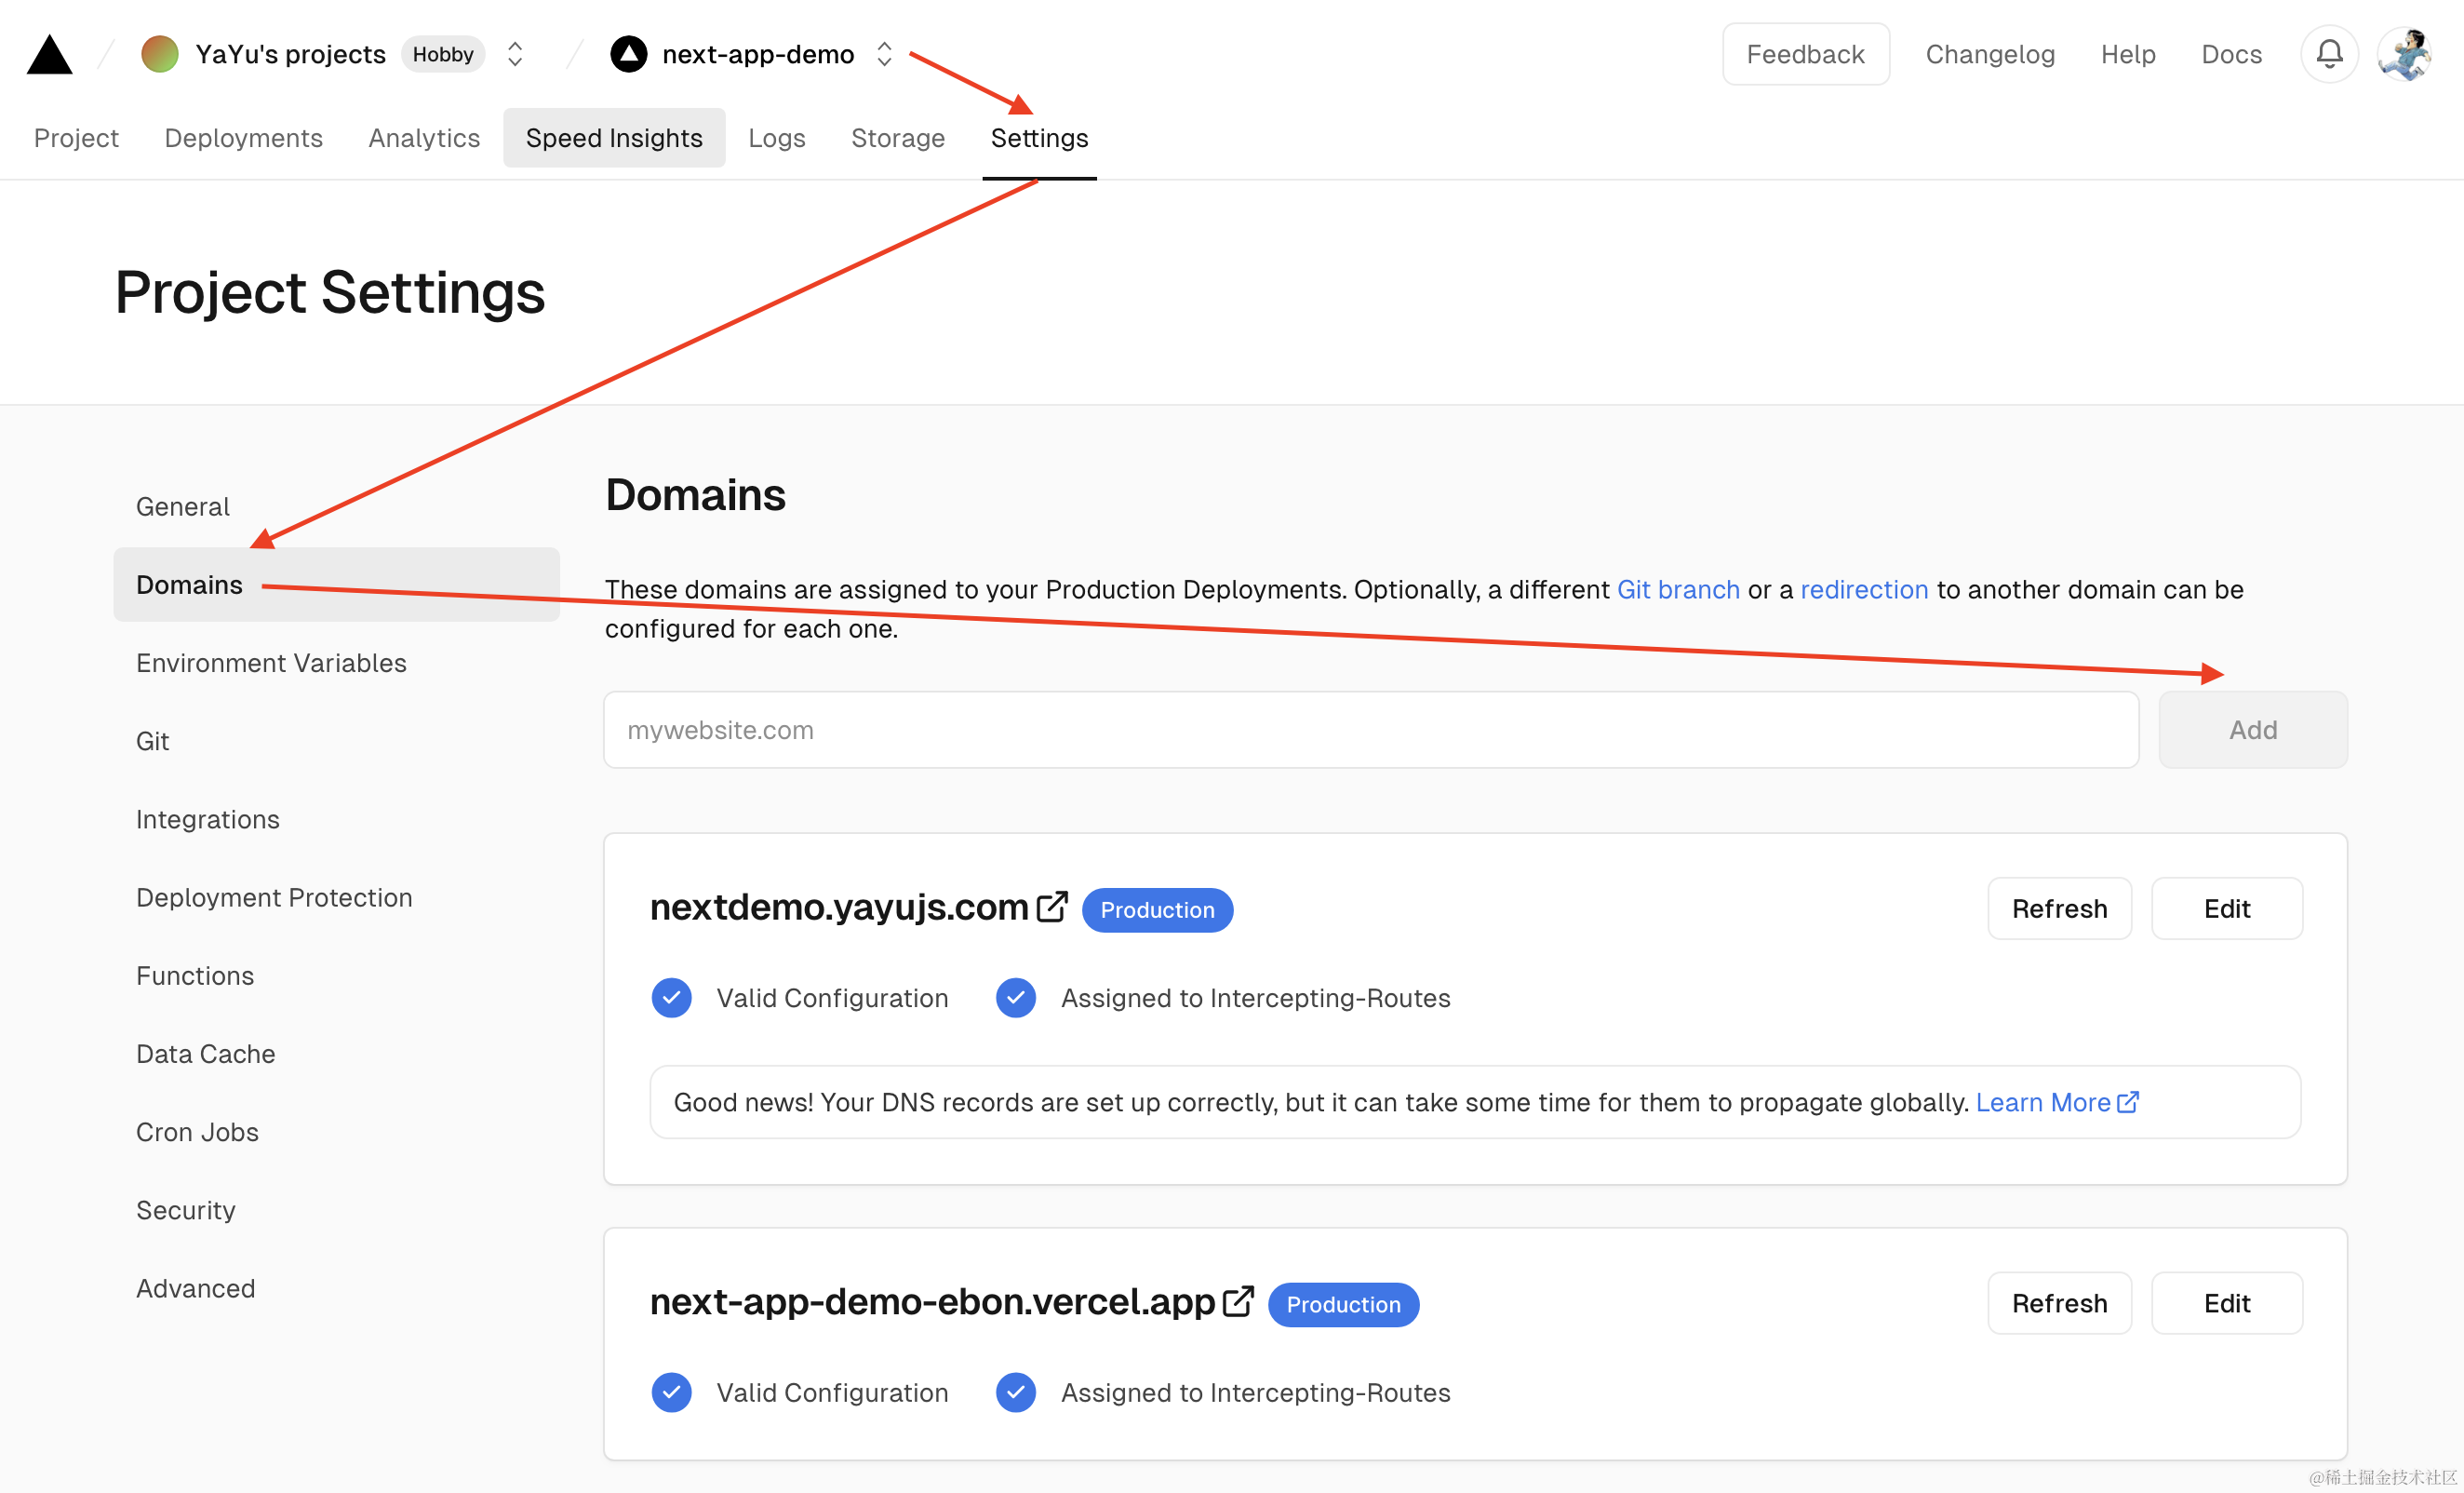Switch to the Deployments tab
Viewport: 2464px width, 1493px height.
tap(243, 138)
